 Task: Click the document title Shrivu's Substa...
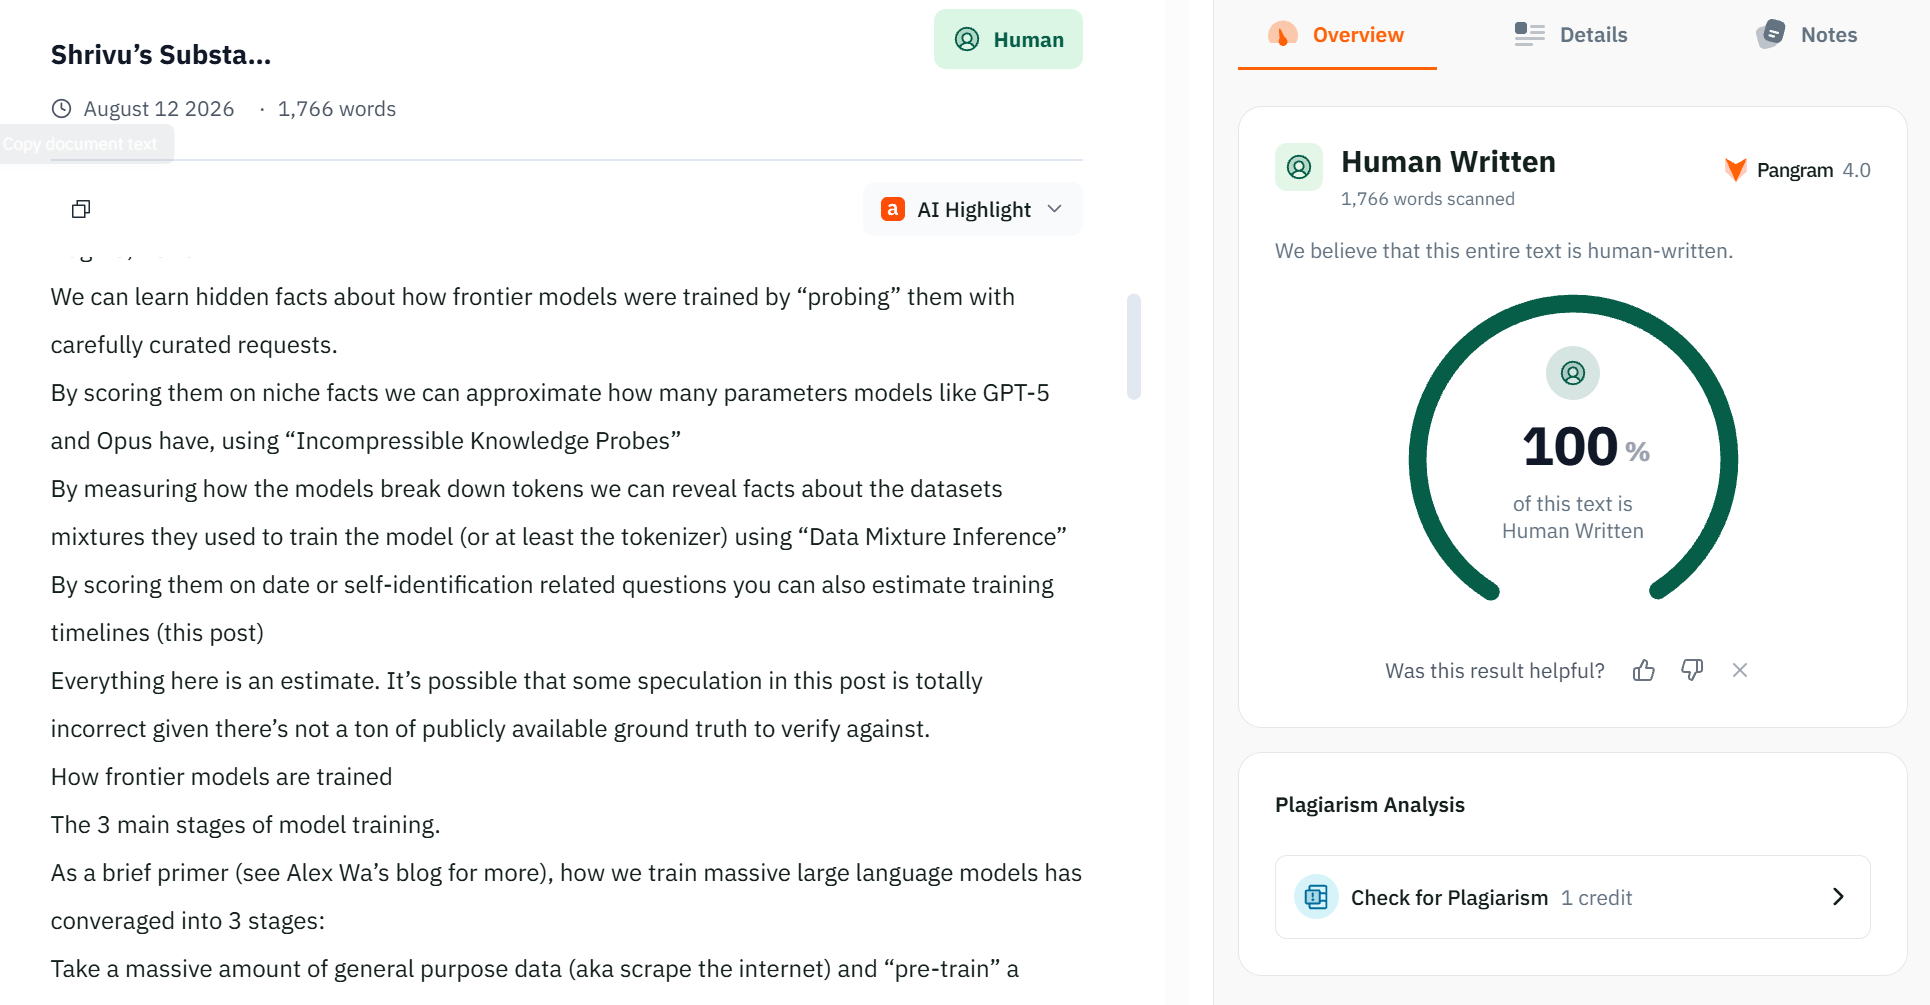pyautogui.click(x=161, y=55)
